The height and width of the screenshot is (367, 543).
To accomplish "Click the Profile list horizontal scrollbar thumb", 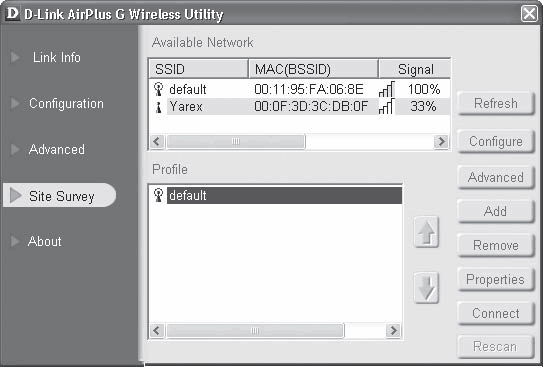I will [x=255, y=330].
